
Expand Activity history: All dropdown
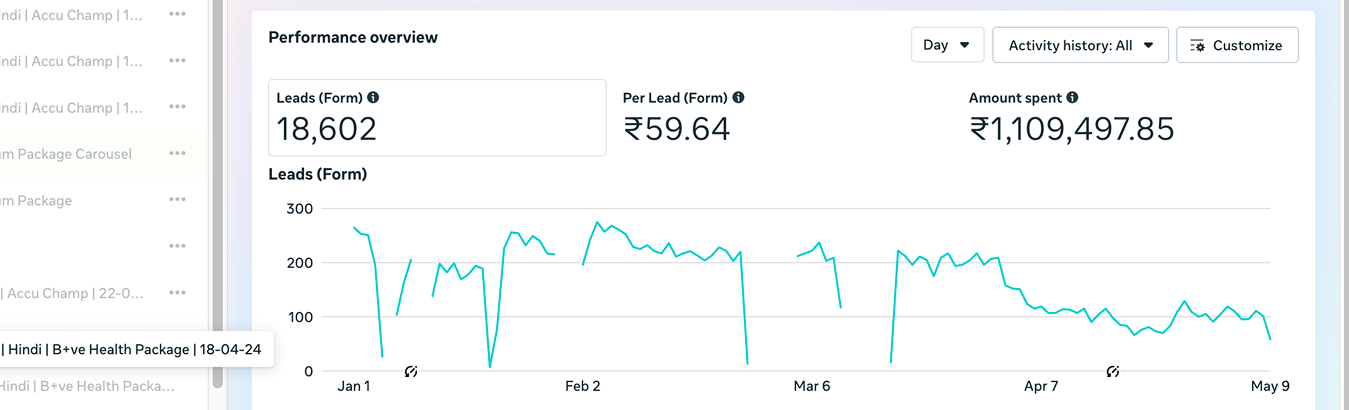click(1081, 45)
